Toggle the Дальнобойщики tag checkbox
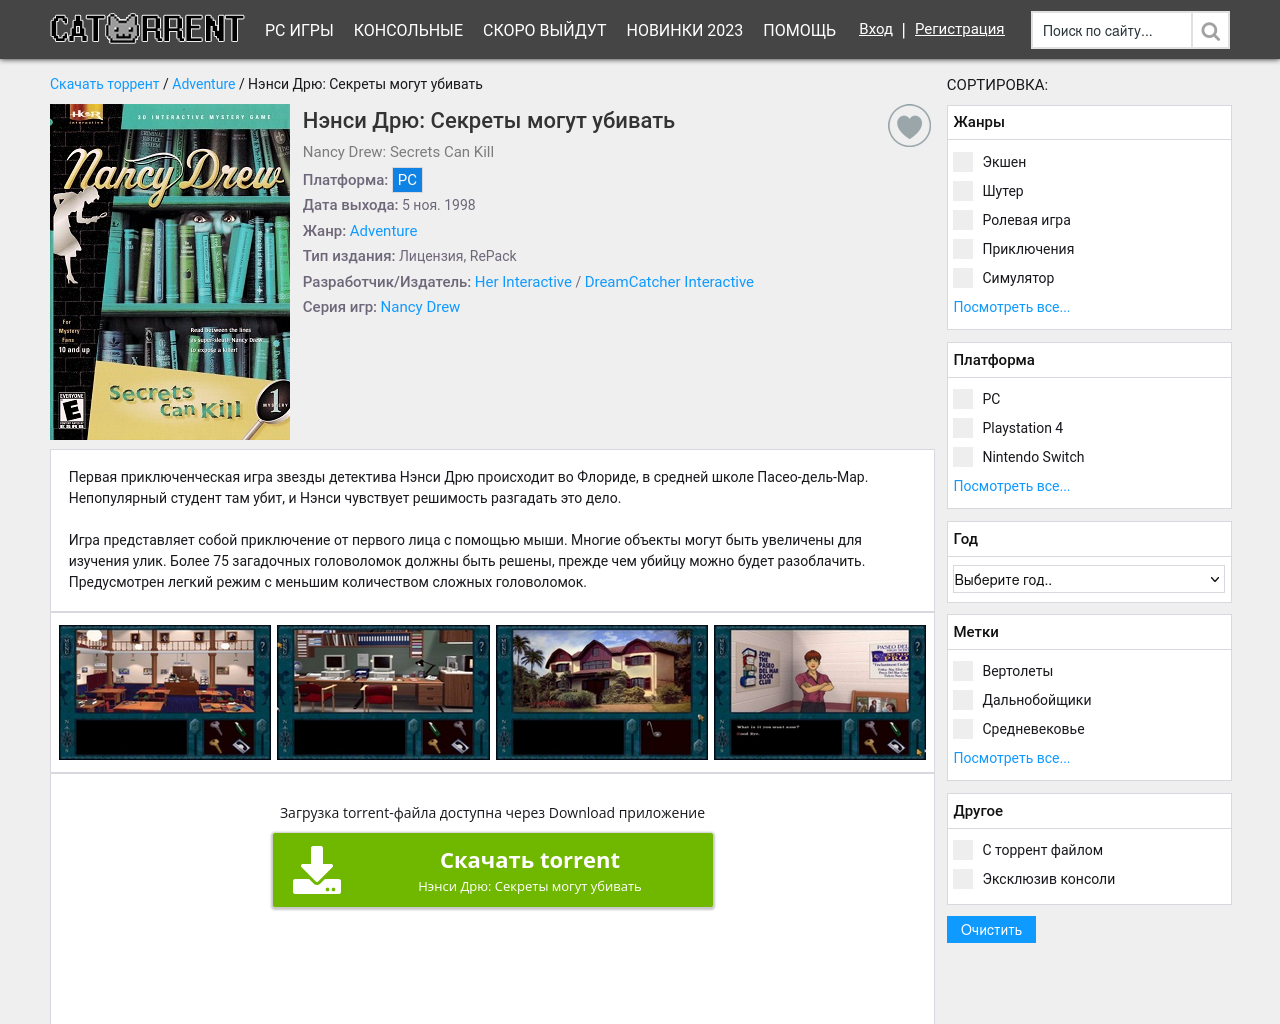Viewport: 1280px width, 1024px height. pos(963,700)
